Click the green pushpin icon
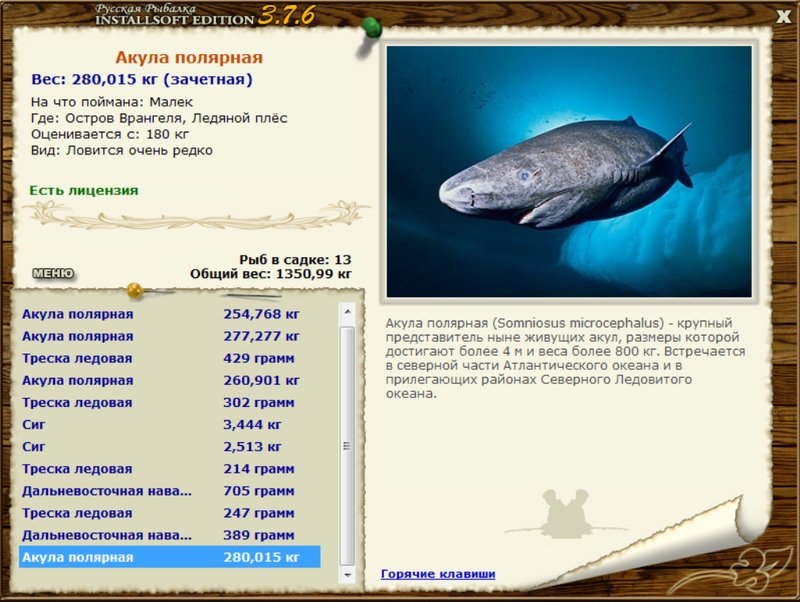Image resolution: width=800 pixels, height=602 pixels. tap(371, 29)
